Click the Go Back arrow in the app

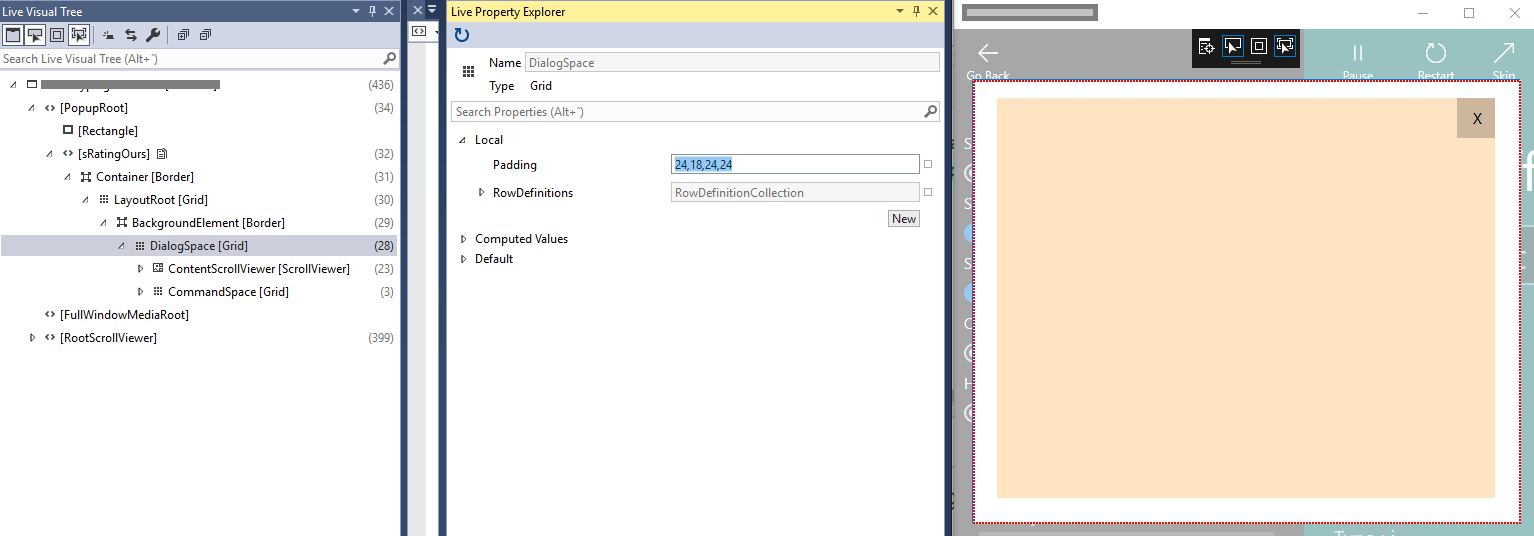[x=988, y=54]
